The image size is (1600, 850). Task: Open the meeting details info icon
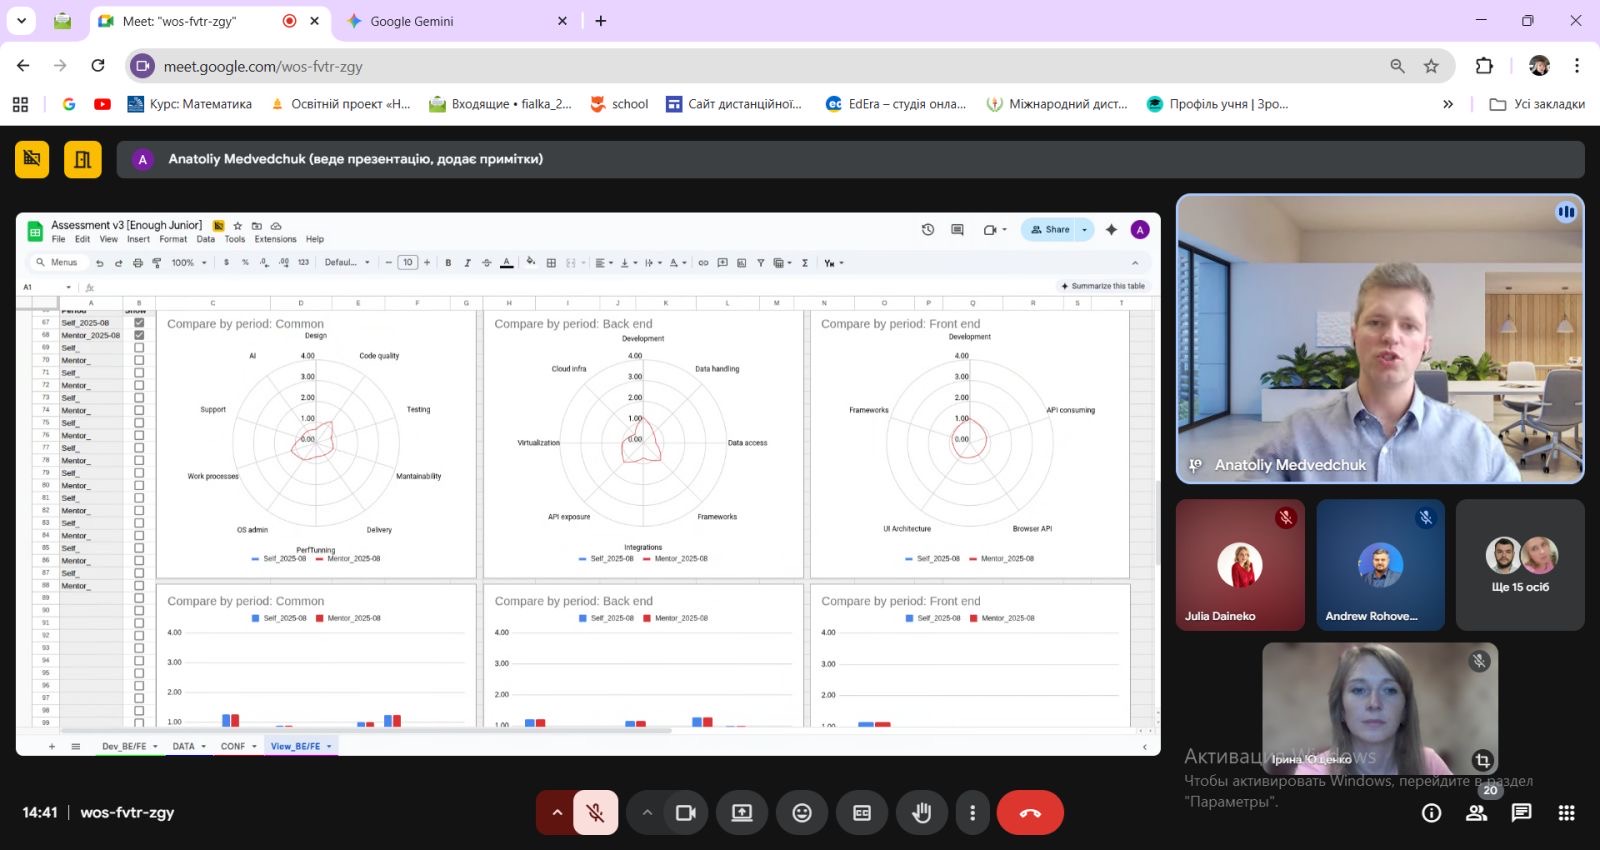pyautogui.click(x=1432, y=813)
